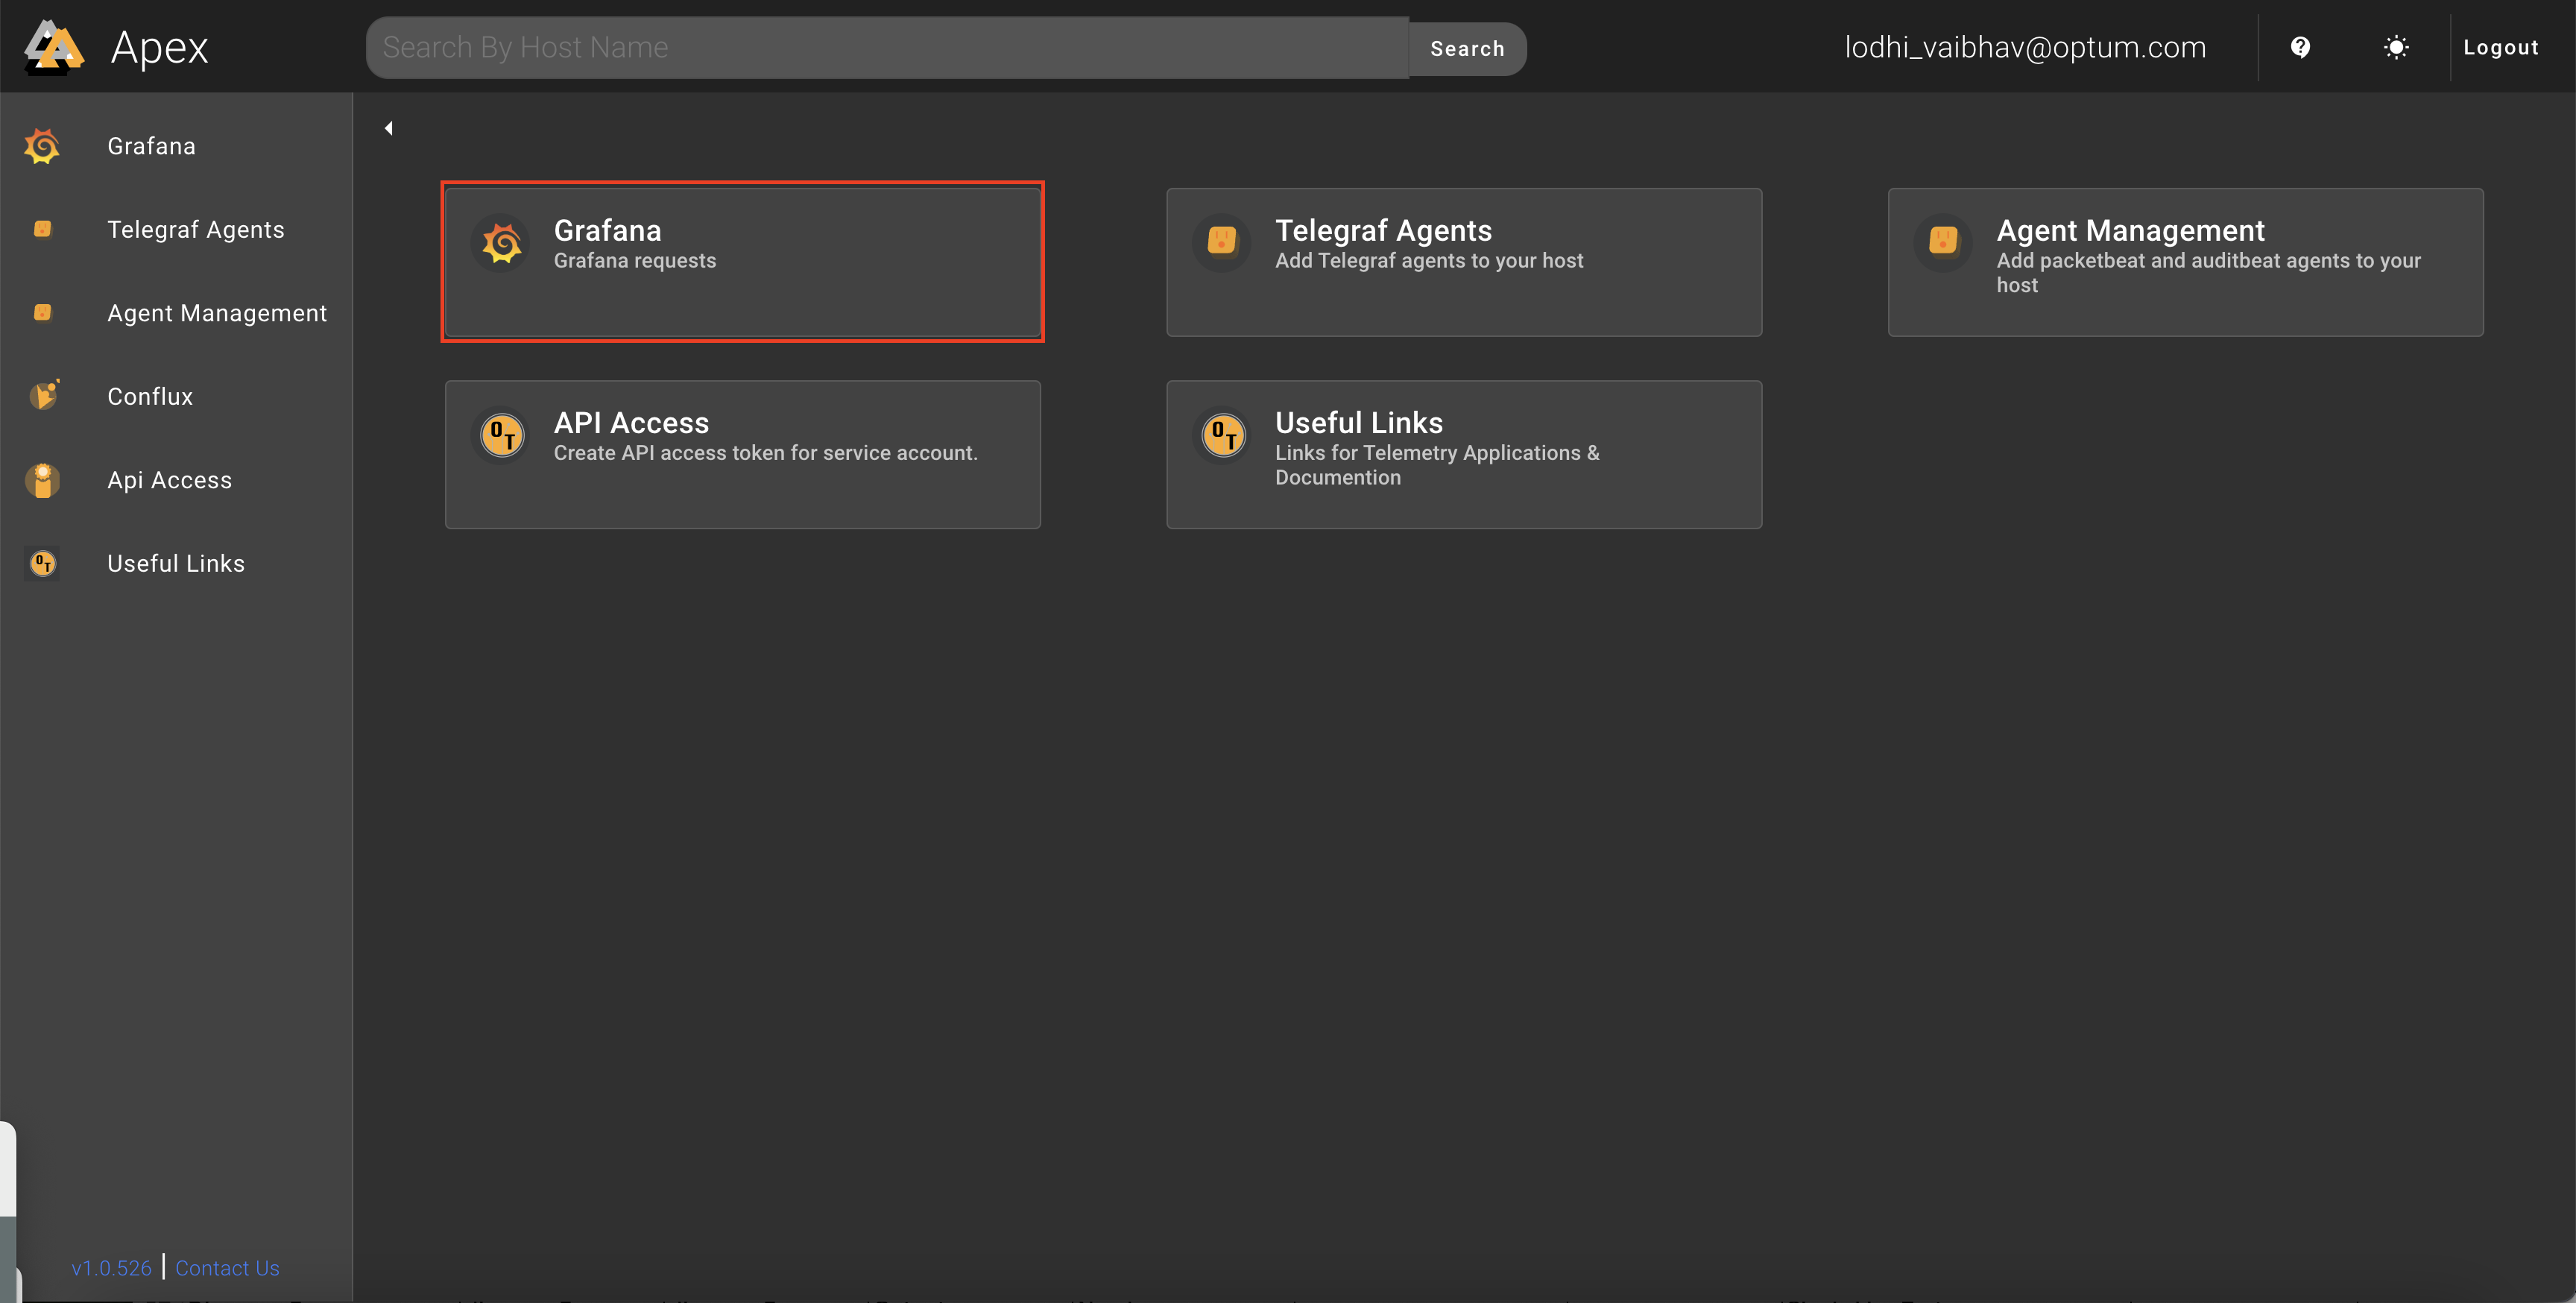Image resolution: width=2576 pixels, height=1303 pixels.
Task: Focus the Search By Host Name field
Action: click(x=888, y=47)
